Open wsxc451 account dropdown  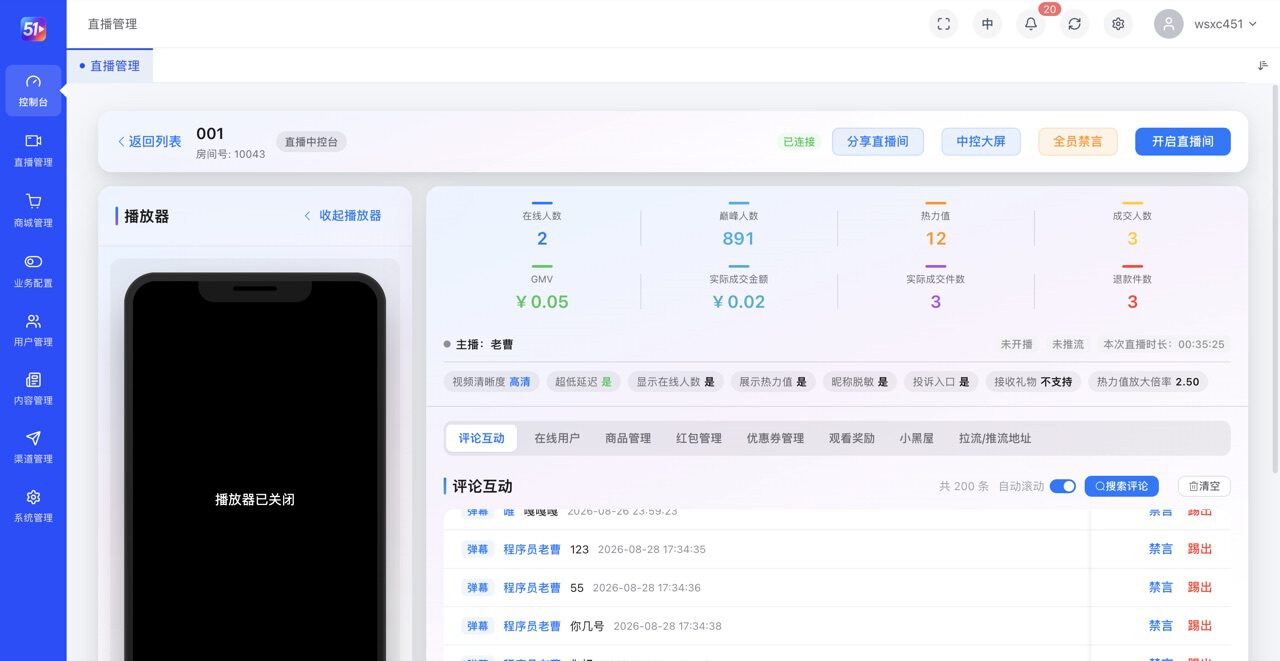(1225, 24)
